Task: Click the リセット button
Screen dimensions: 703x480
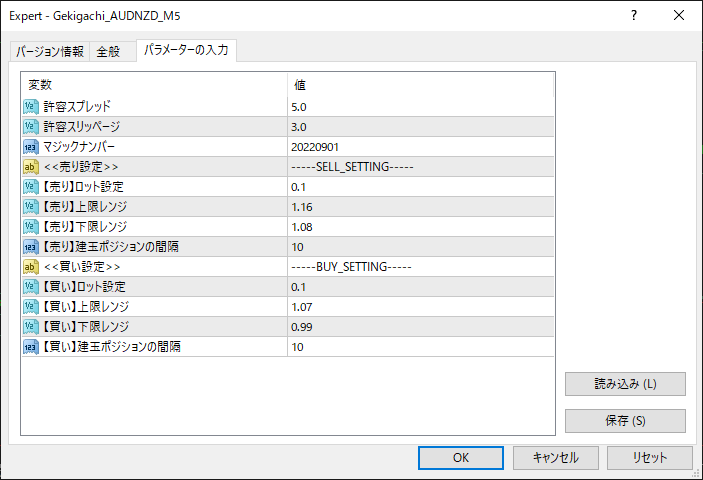Action: (x=649, y=457)
